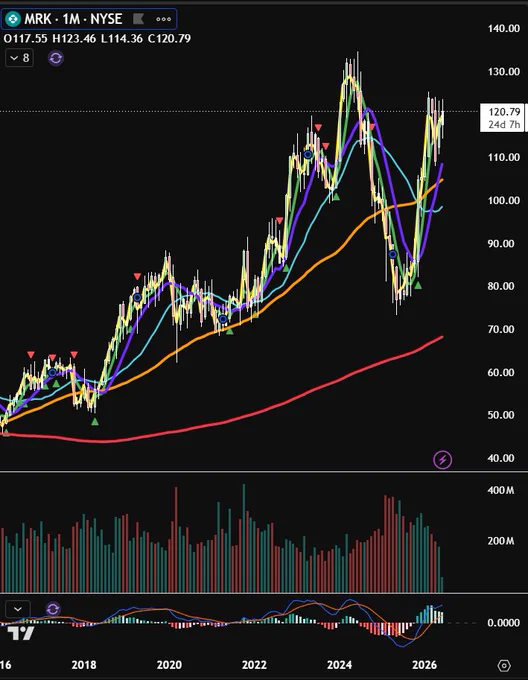Click the 50.00 price axis label
The height and width of the screenshot is (680, 528).
[501, 415]
